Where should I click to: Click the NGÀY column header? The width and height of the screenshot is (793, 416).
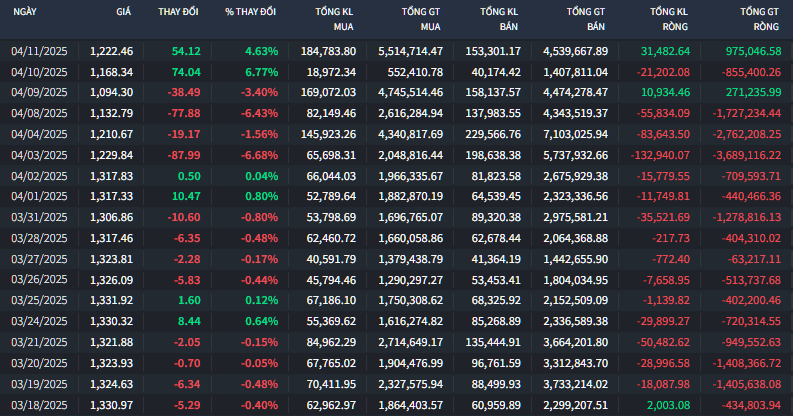[x=25, y=12]
